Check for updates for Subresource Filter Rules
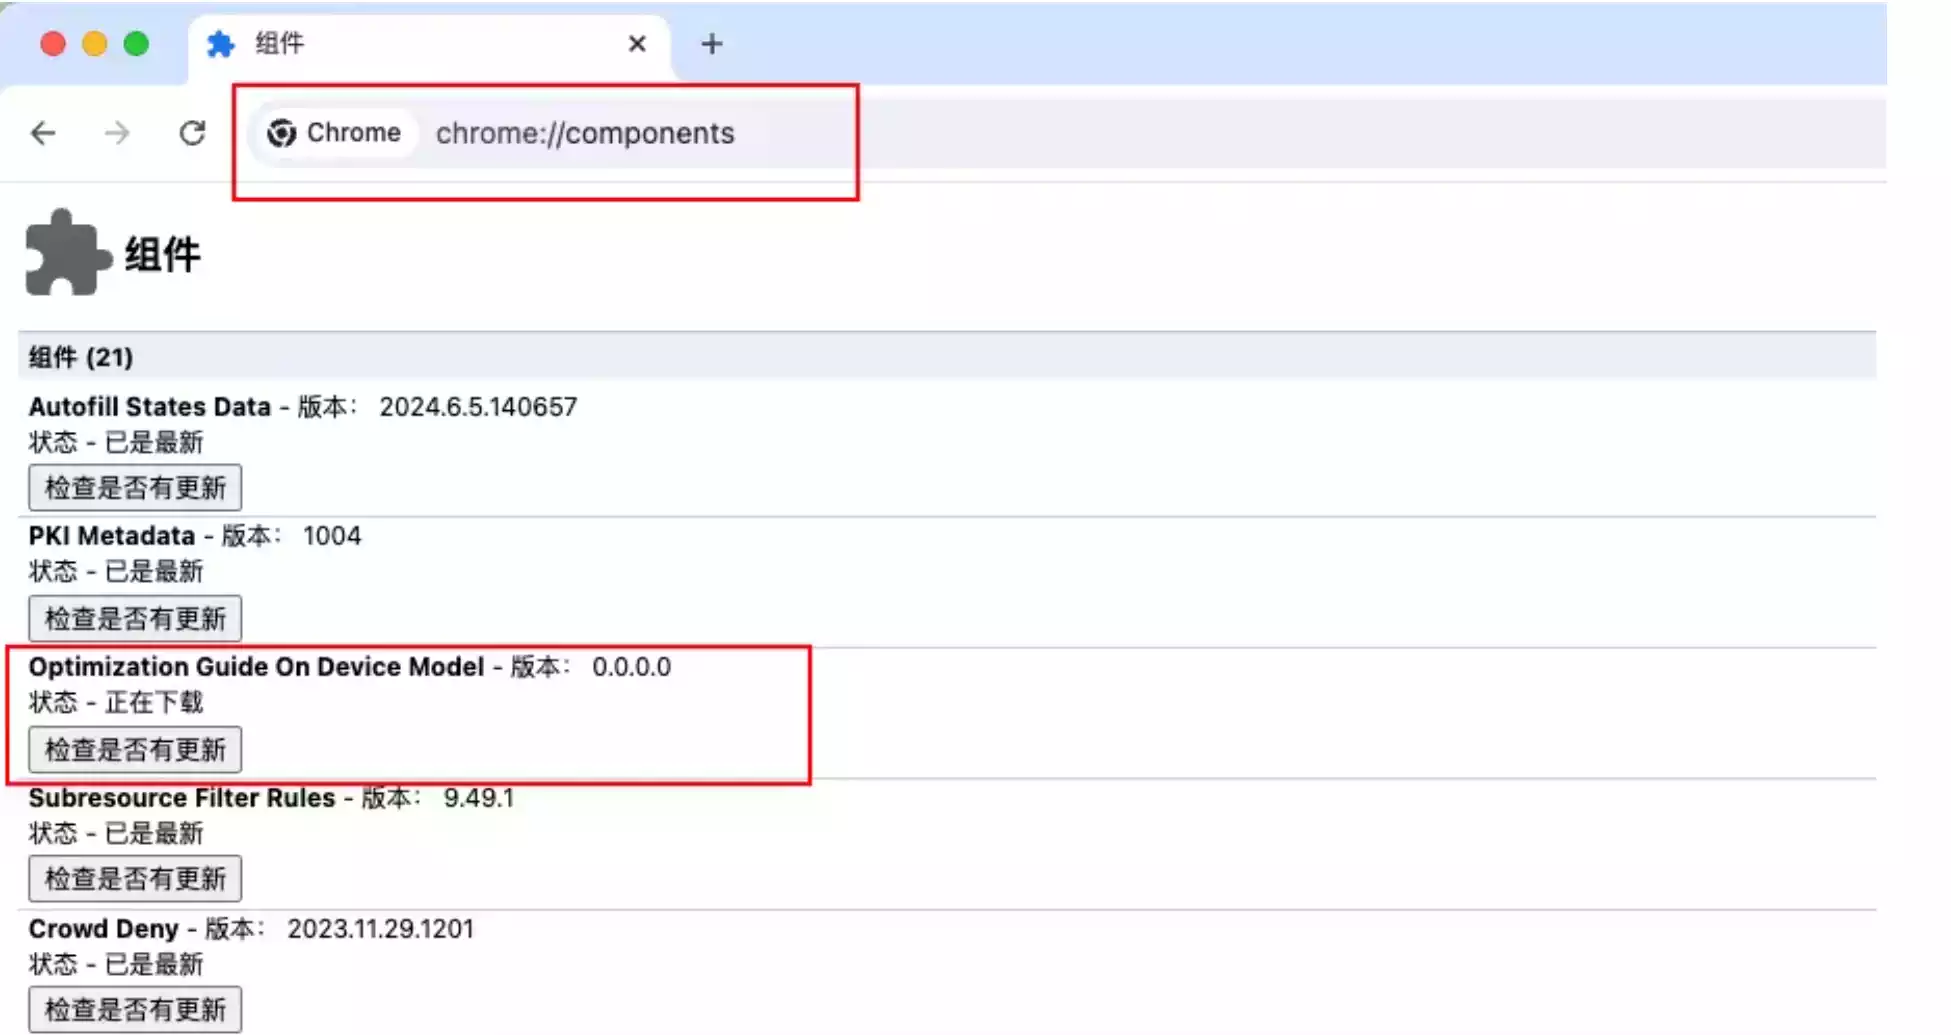This screenshot has height=1035, width=1951. point(135,879)
